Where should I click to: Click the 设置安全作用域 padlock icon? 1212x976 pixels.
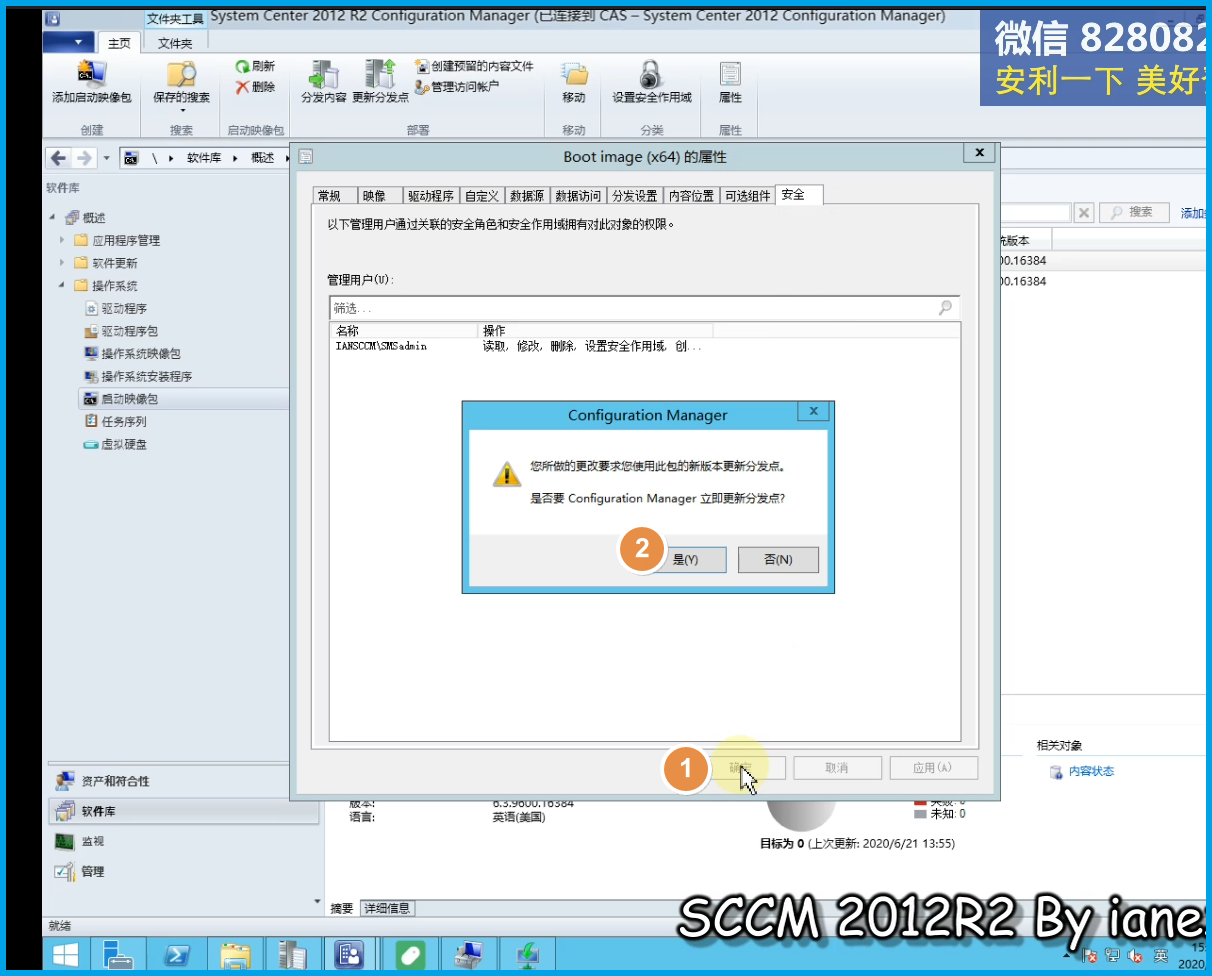[x=652, y=74]
